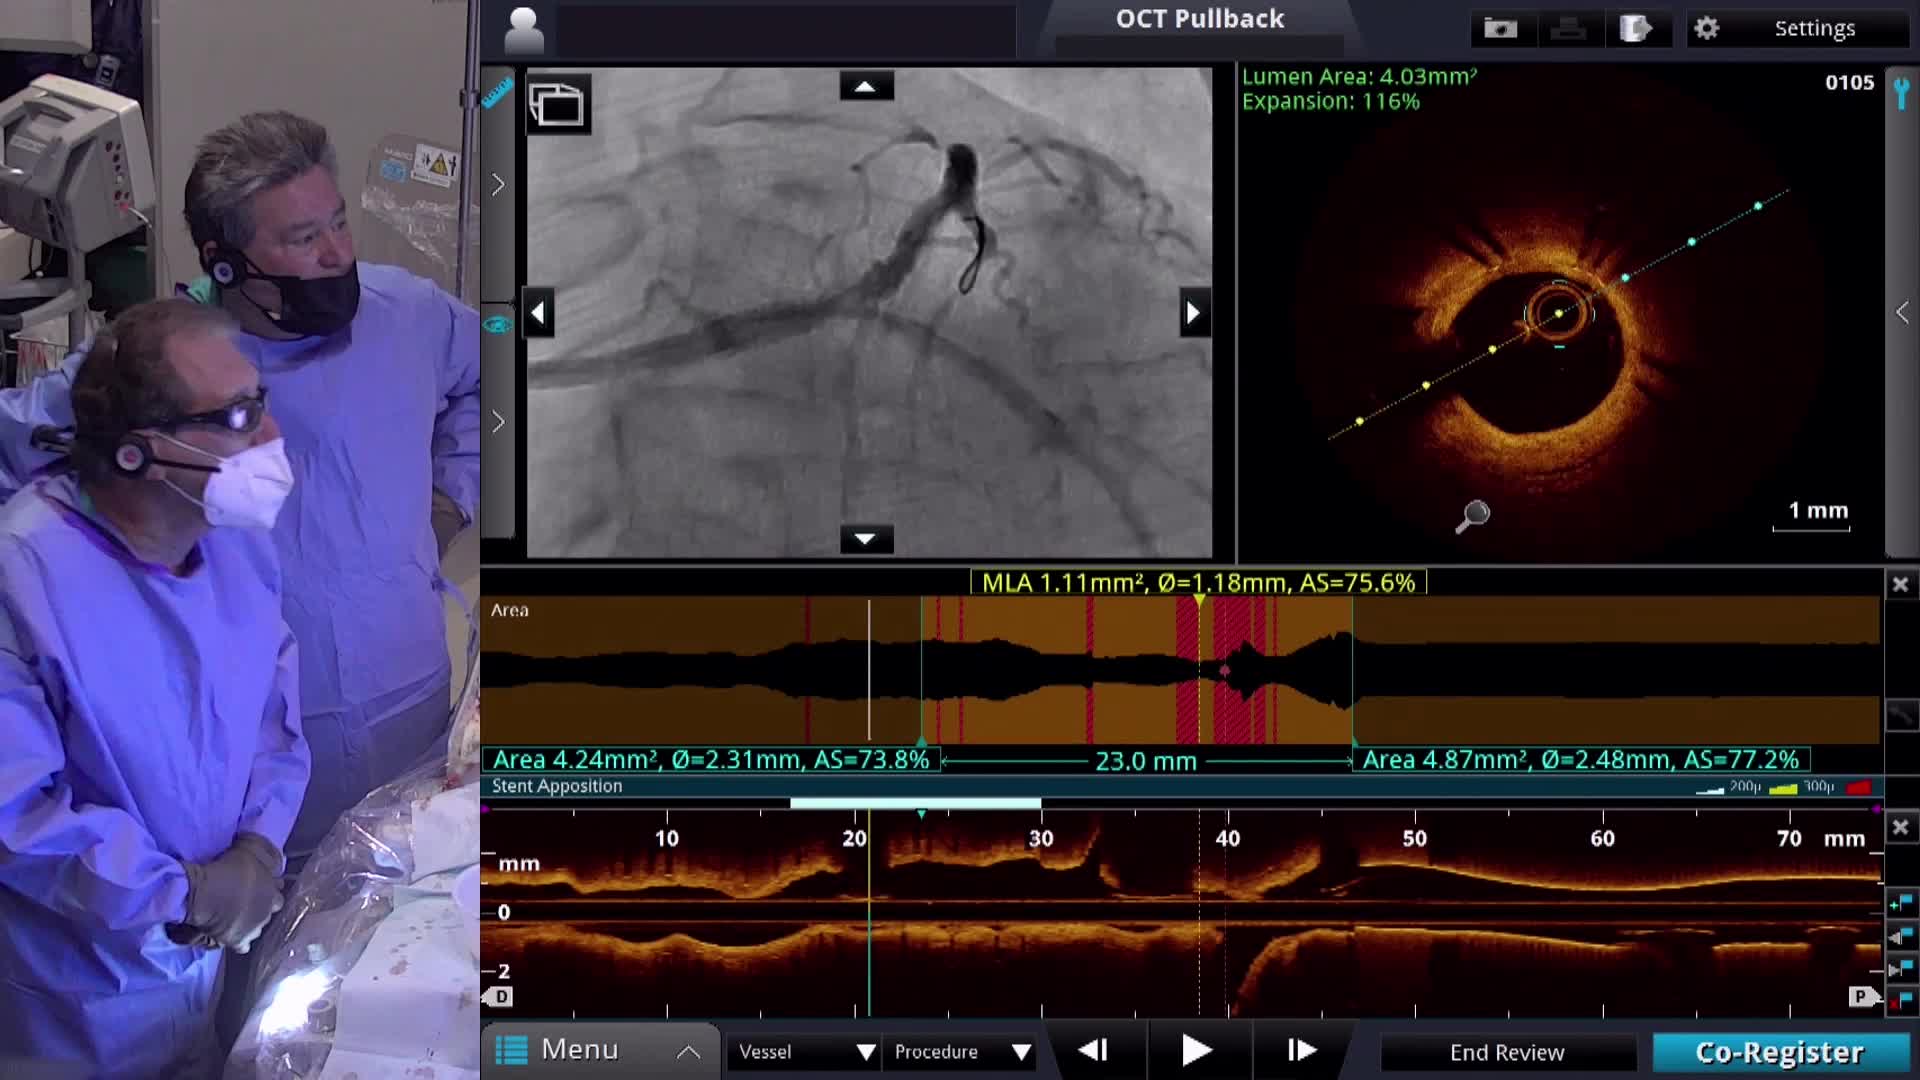
Task: Jump to previous bookmark flag
Action: point(1900,937)
